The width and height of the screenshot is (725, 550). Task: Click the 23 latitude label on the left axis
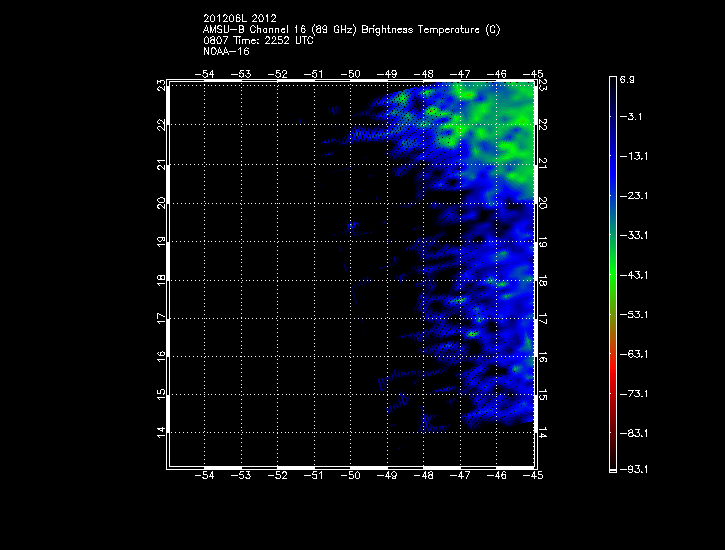click(x=161, y=86)
